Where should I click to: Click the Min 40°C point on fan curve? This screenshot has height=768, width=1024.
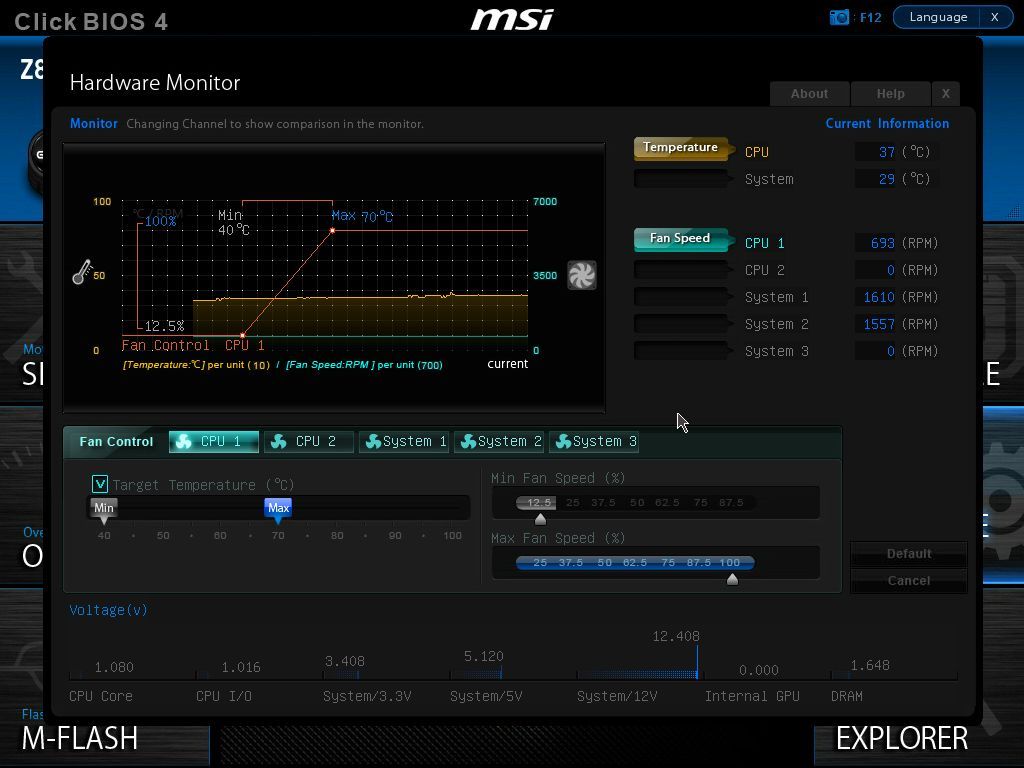point(242,335)
